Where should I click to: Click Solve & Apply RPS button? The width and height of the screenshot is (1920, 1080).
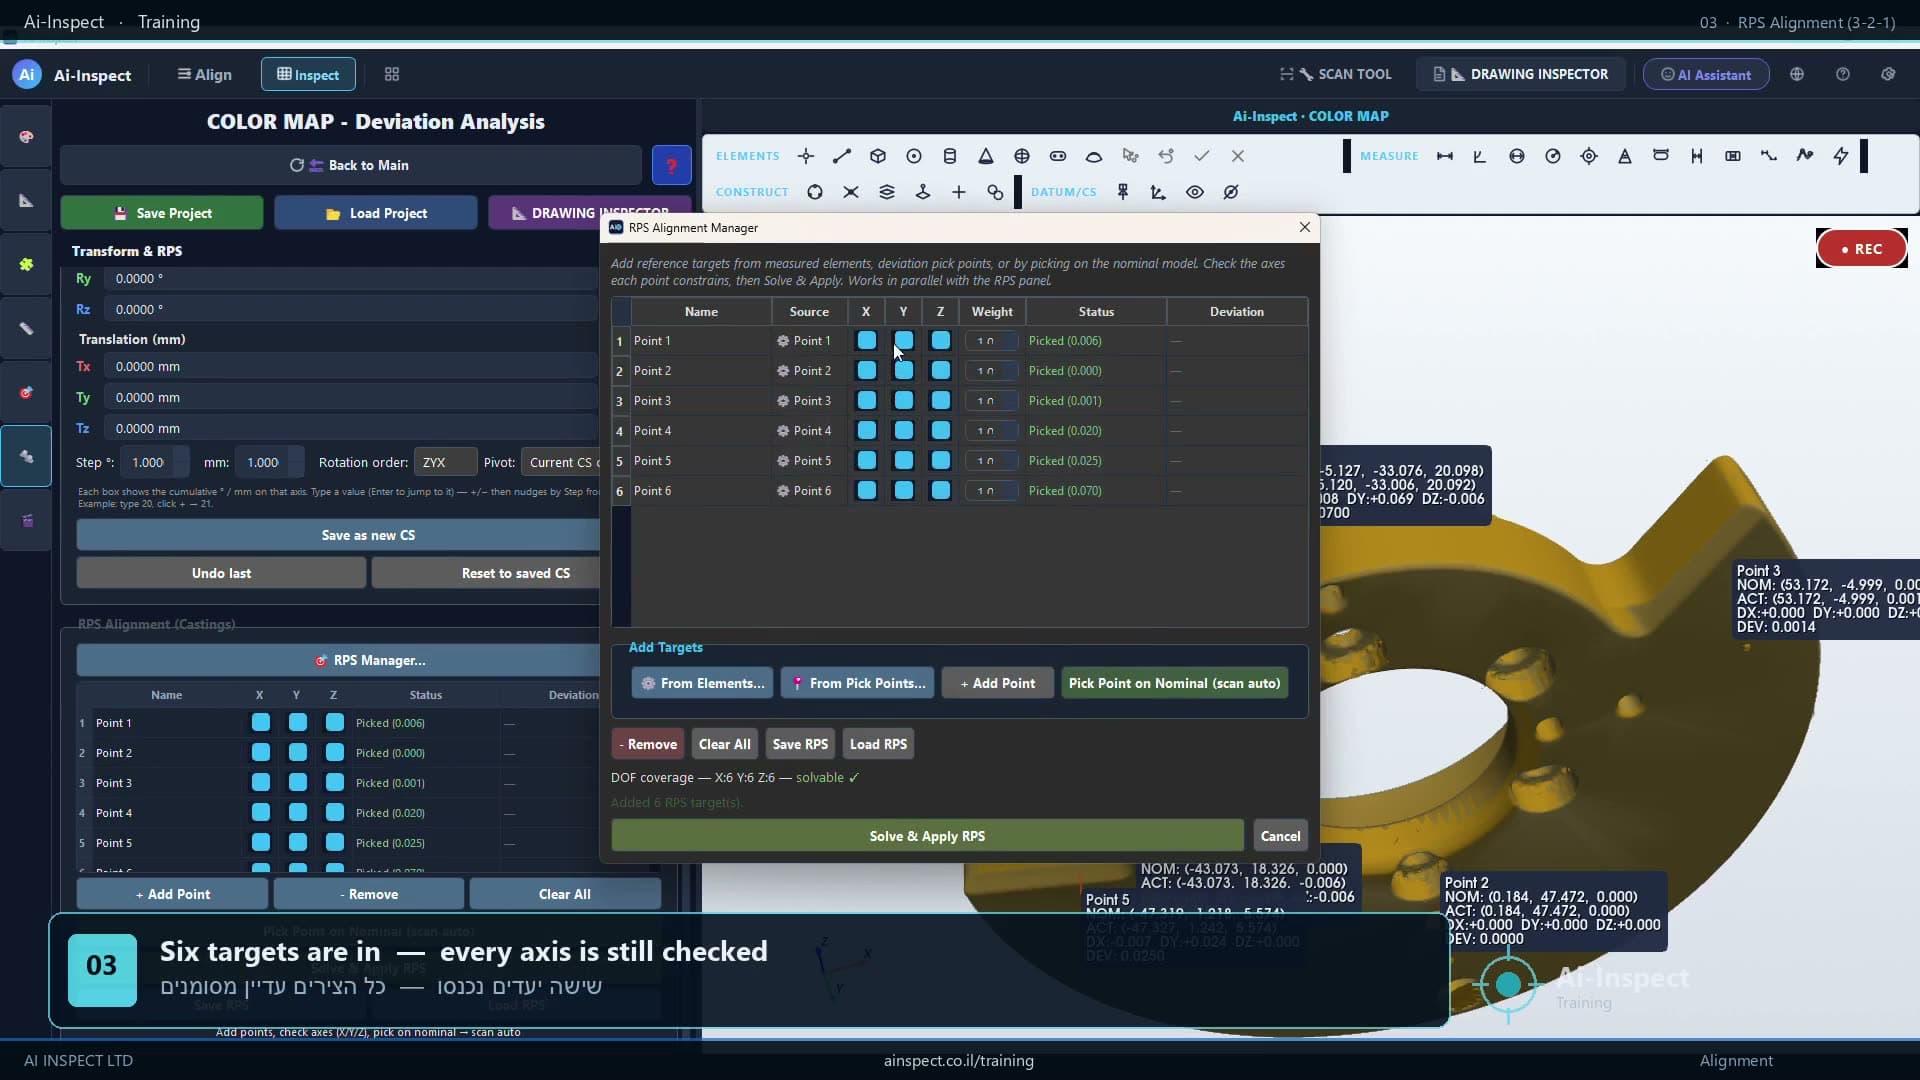click(x=927, y=836)
